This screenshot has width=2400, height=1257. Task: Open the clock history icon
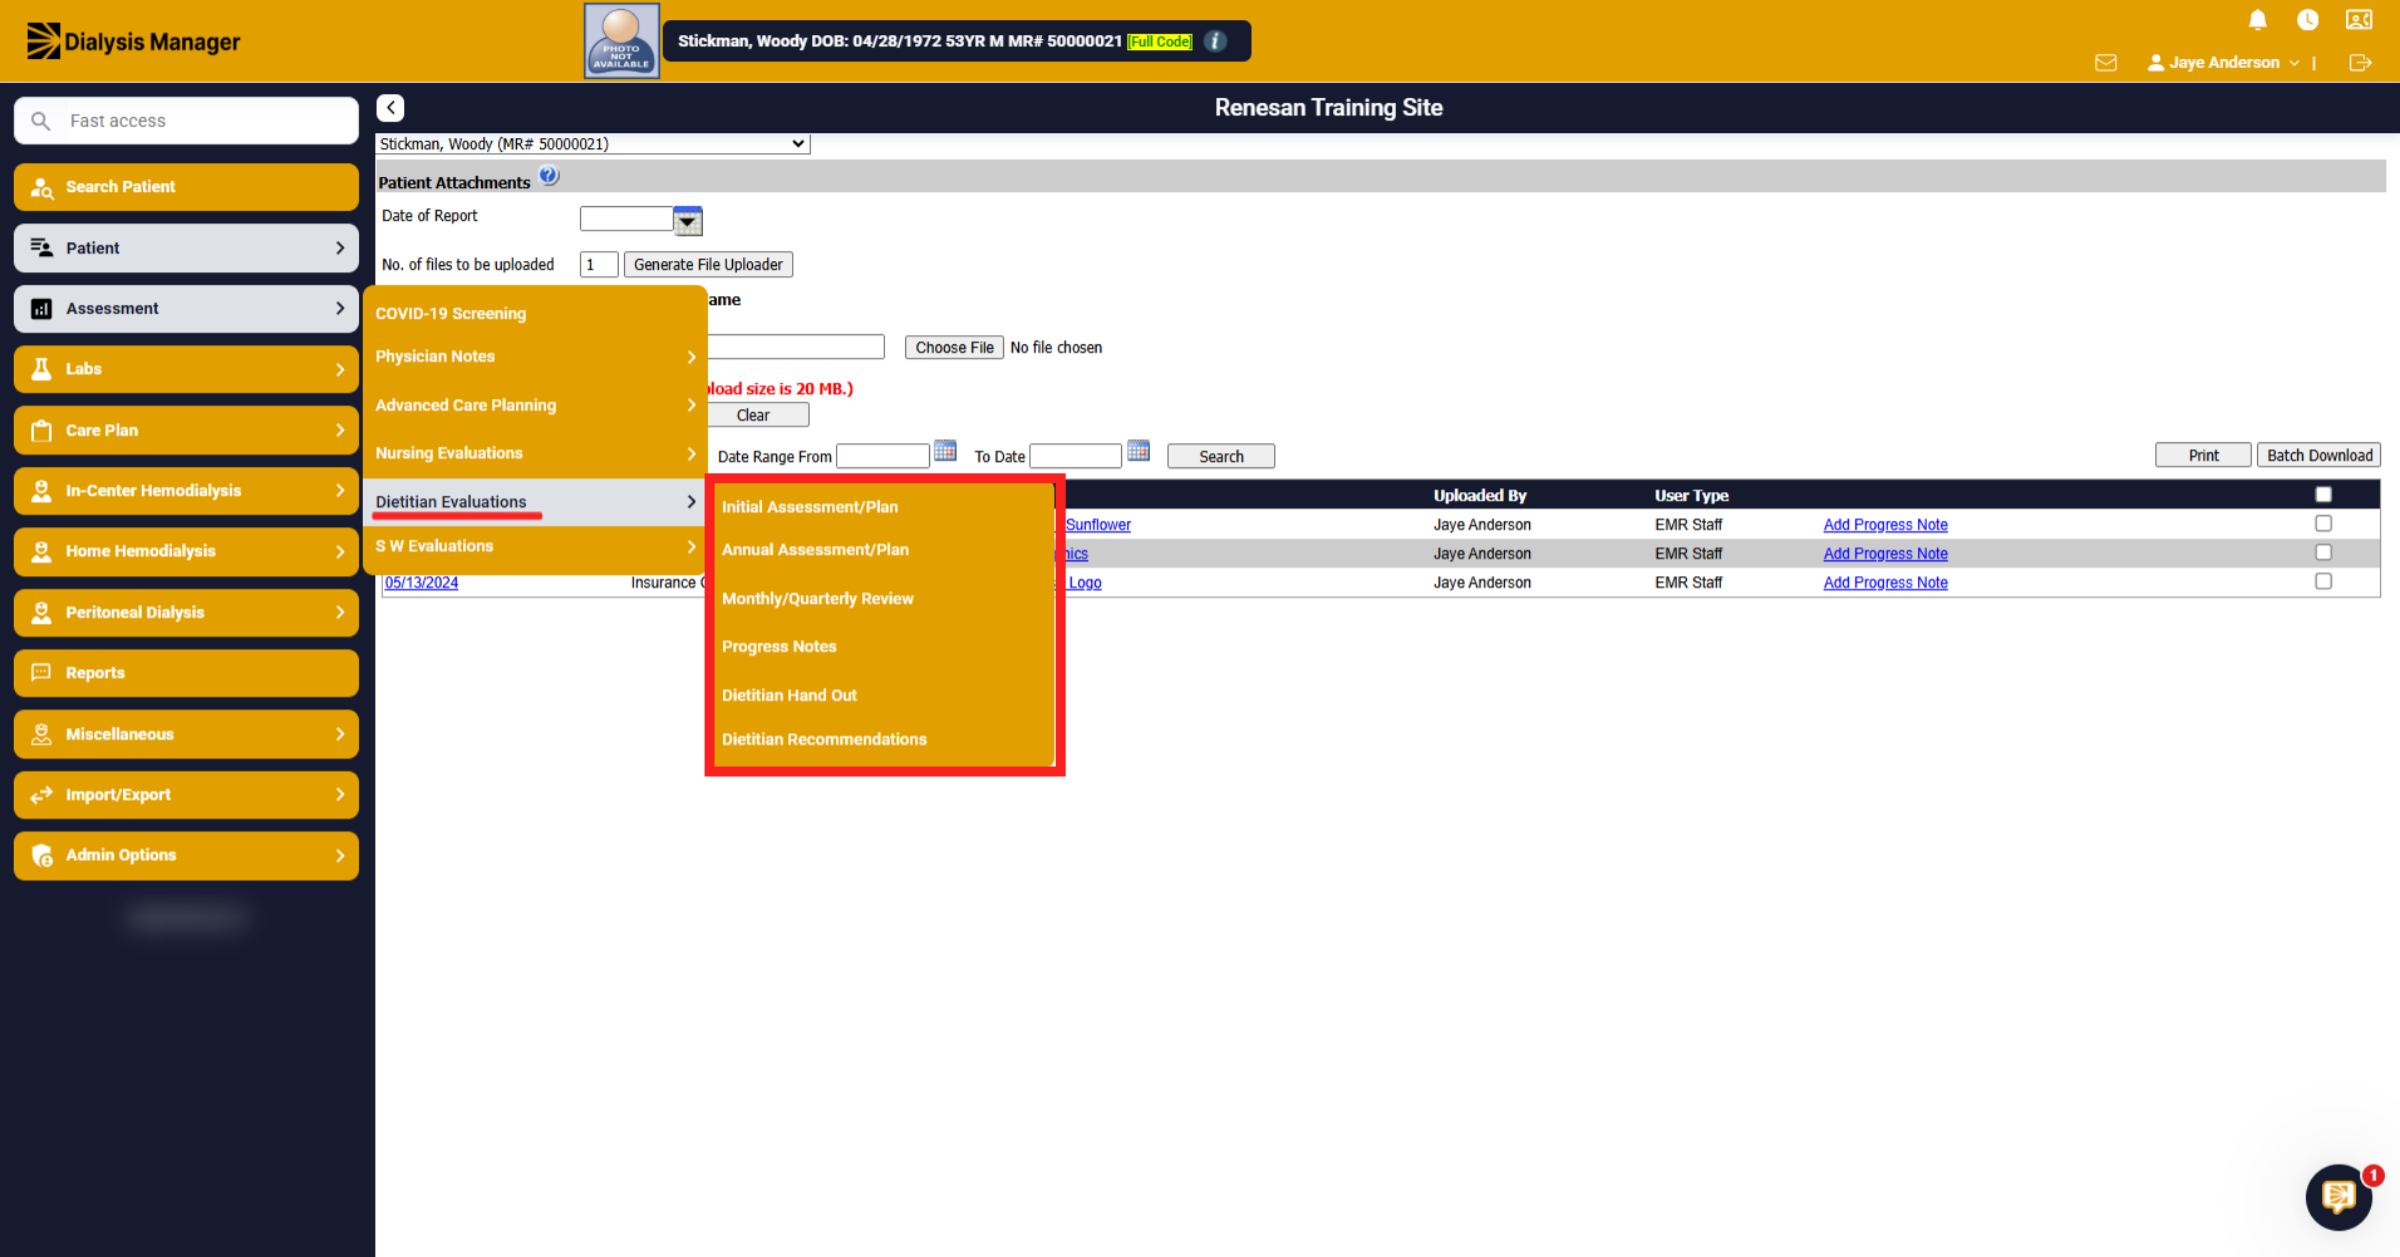point(2307,20)
